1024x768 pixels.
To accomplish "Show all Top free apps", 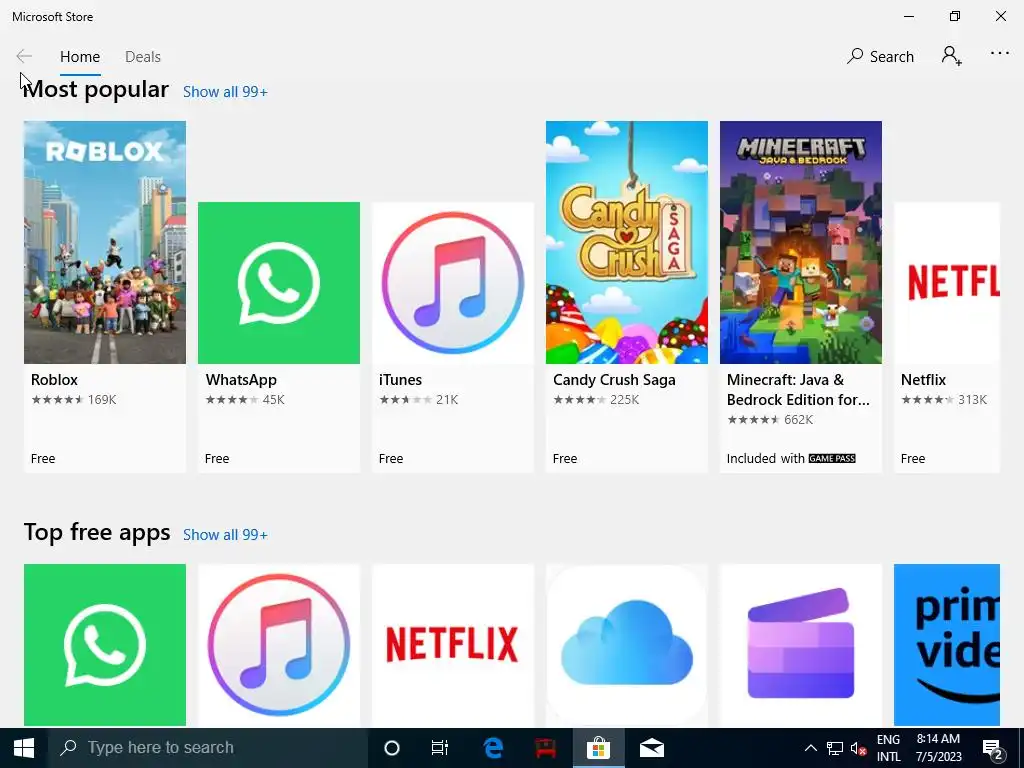I will pos(225,535).
